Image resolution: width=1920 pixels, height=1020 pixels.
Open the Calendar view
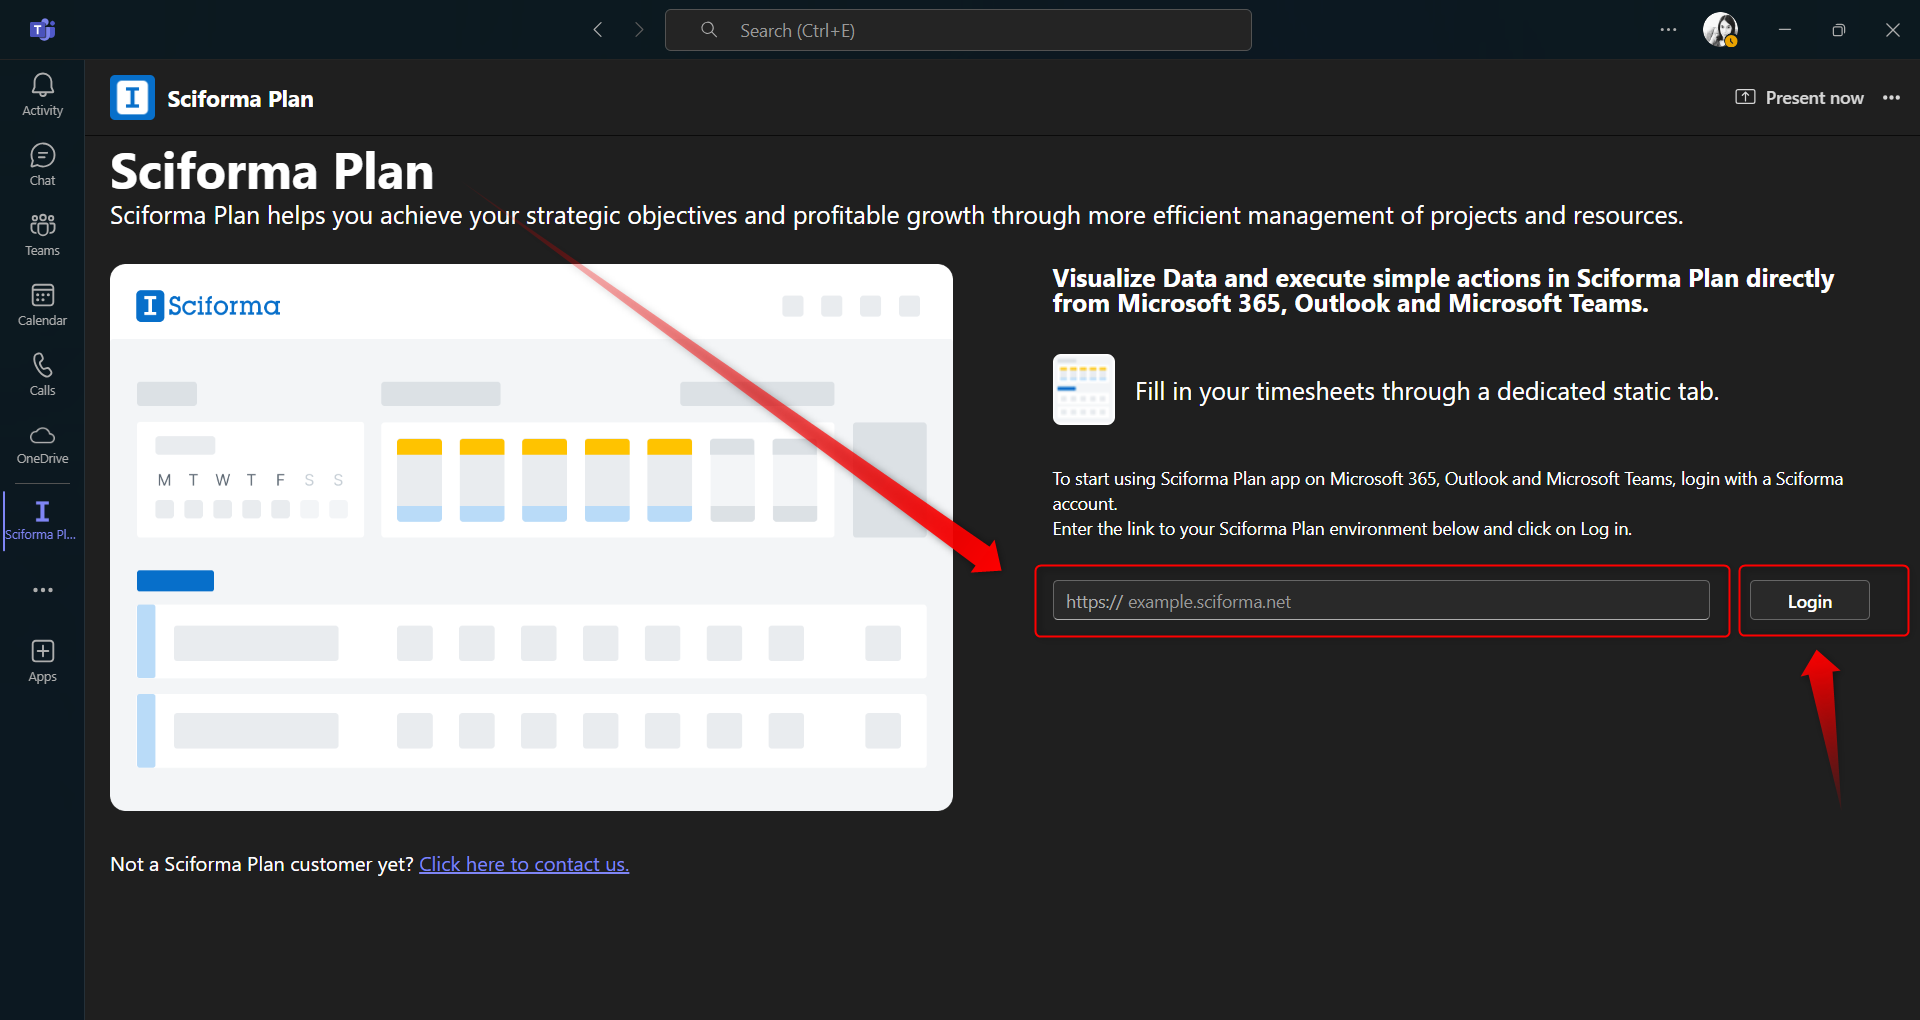[42, 304]
